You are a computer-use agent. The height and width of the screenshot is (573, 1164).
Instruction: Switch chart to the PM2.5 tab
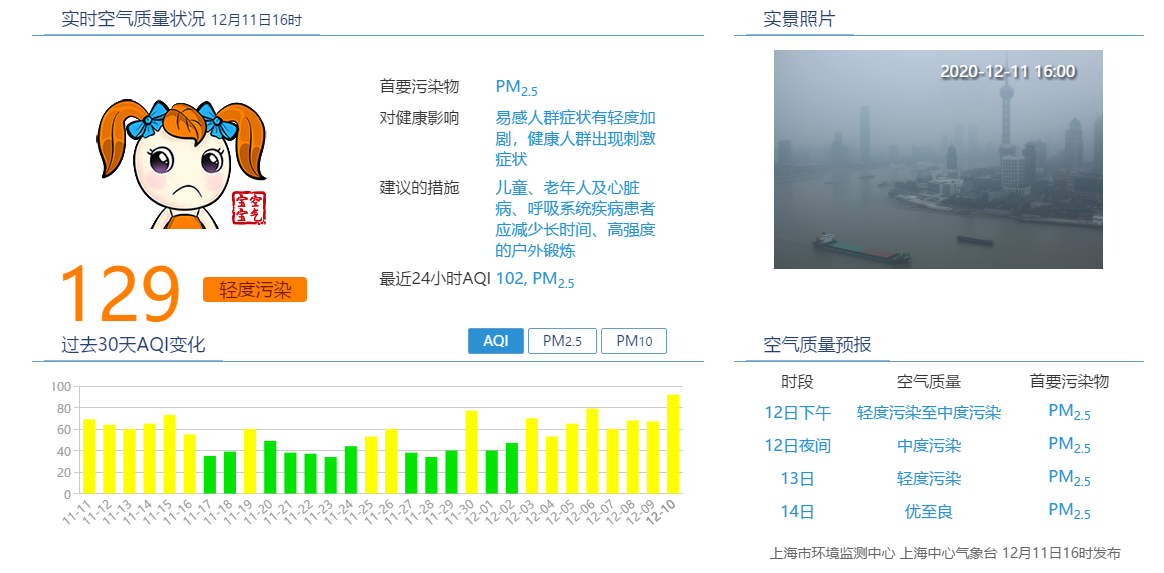point(562,341)
